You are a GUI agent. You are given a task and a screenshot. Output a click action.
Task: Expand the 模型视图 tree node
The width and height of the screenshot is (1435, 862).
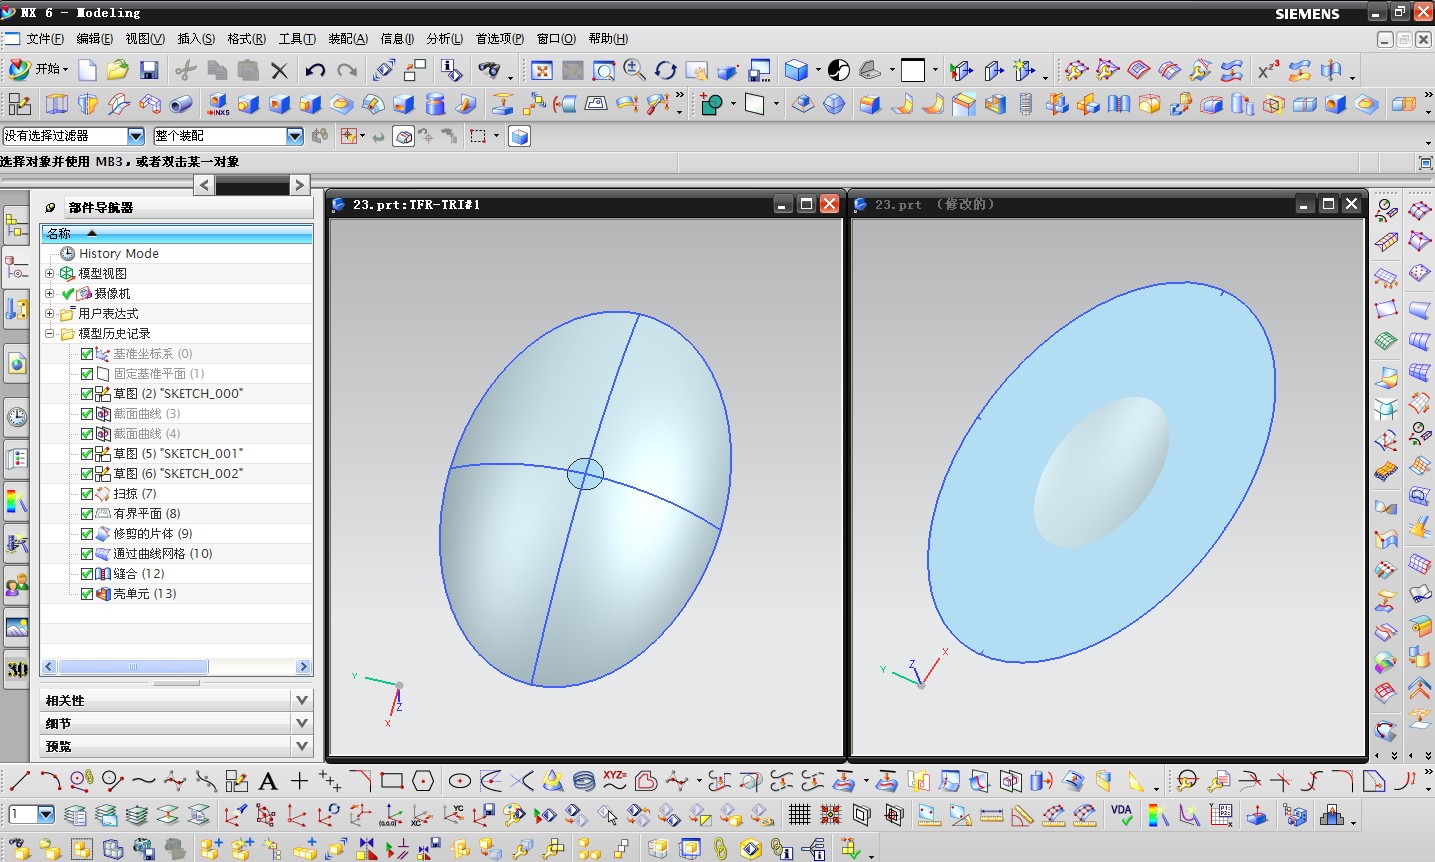49,273
